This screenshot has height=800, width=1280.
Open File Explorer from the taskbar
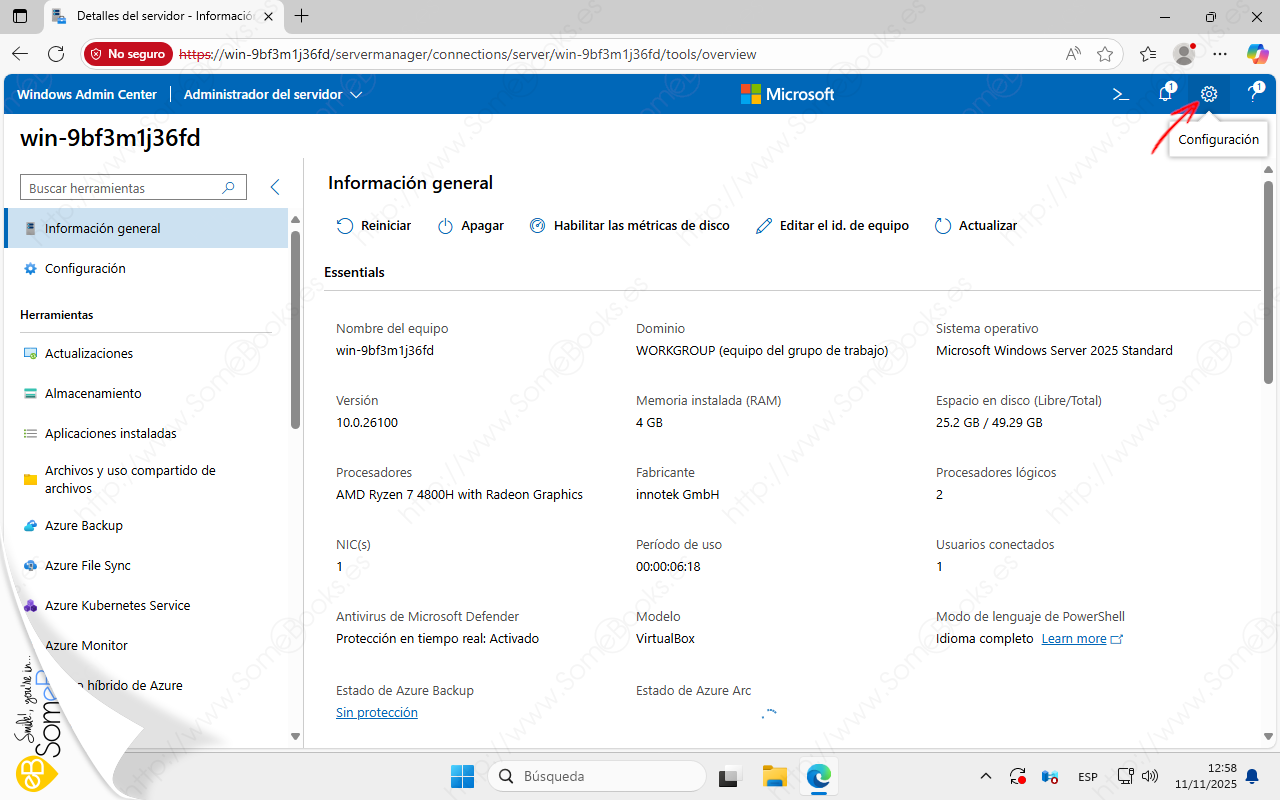pyautogui.click(x=775, y=776)
